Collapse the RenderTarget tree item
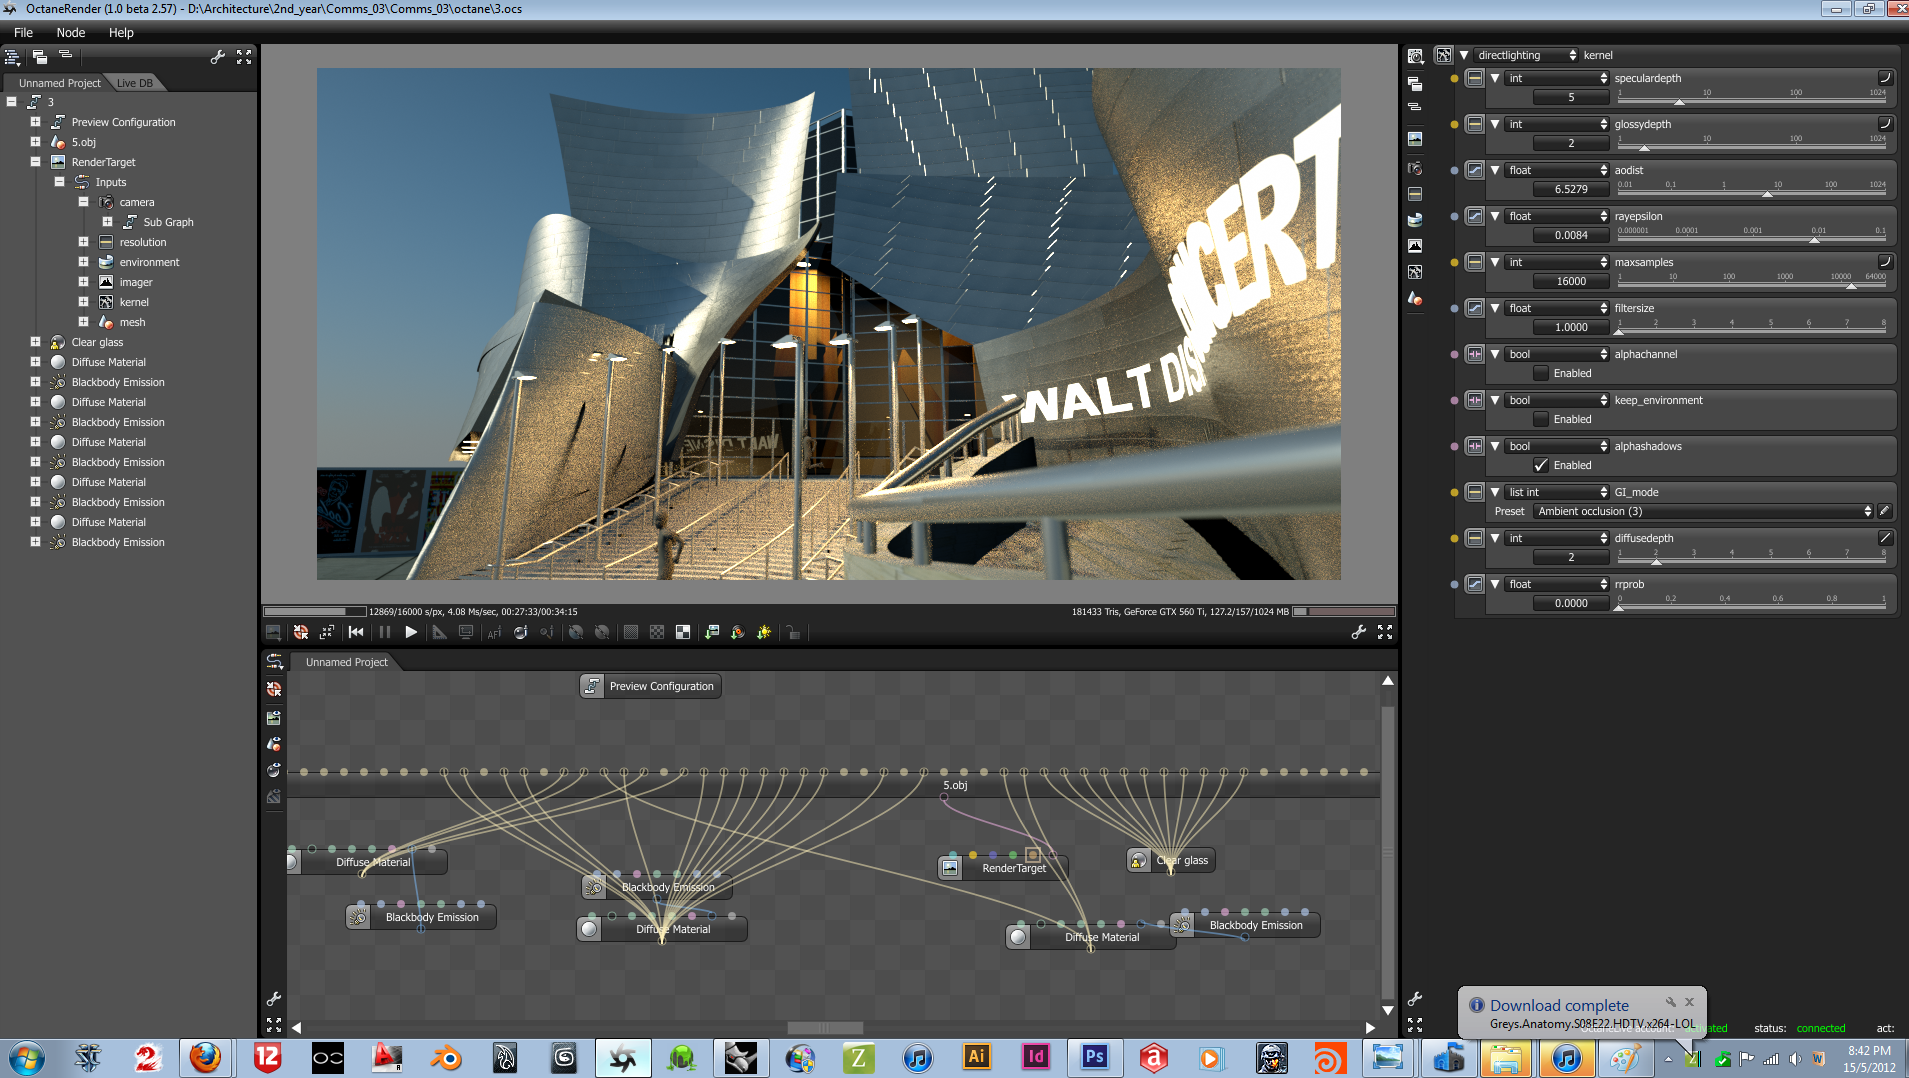 point(35,162)
